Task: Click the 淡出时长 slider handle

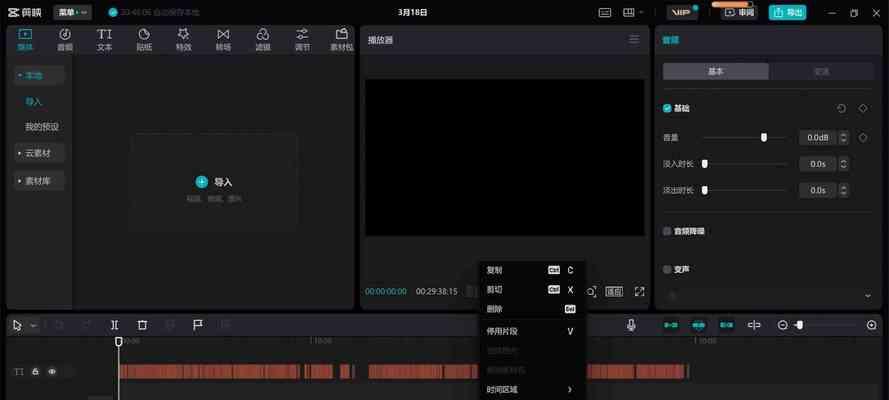Action: coord(705,190)
